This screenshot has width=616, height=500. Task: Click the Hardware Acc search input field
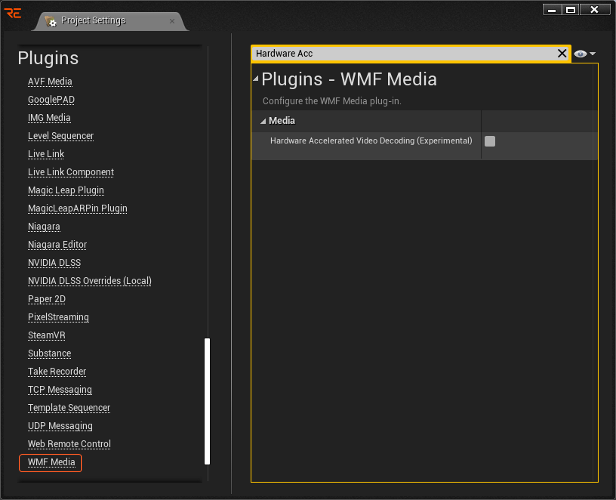(400, 53)
